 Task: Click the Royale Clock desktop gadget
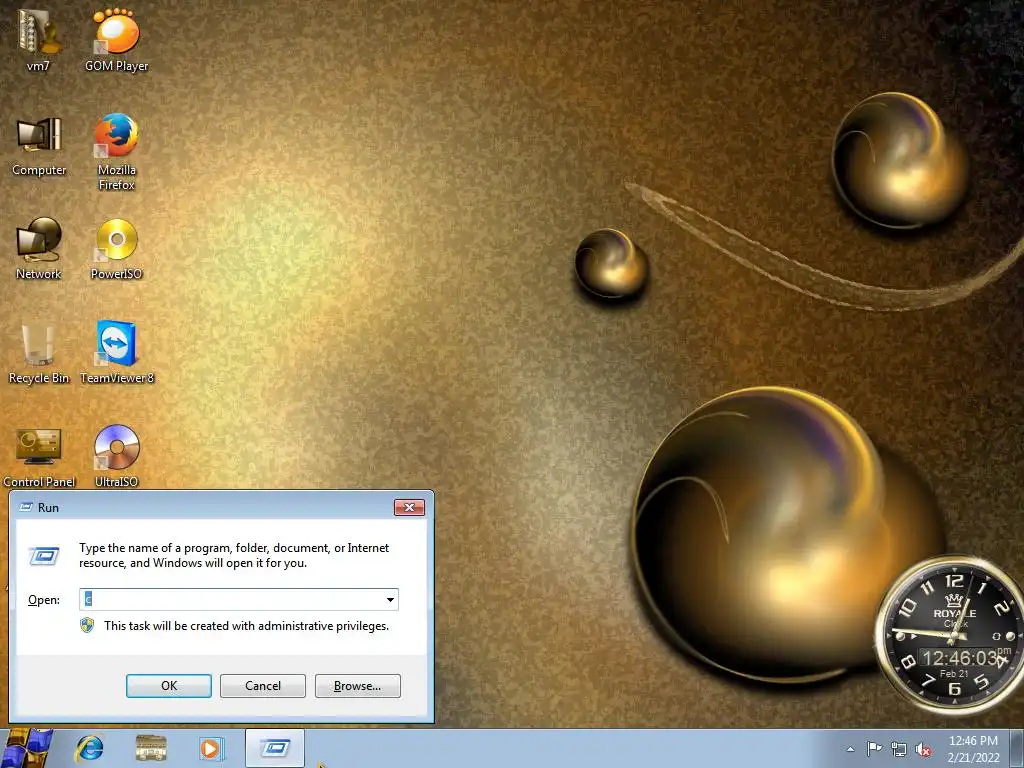(x=950, y=635)
